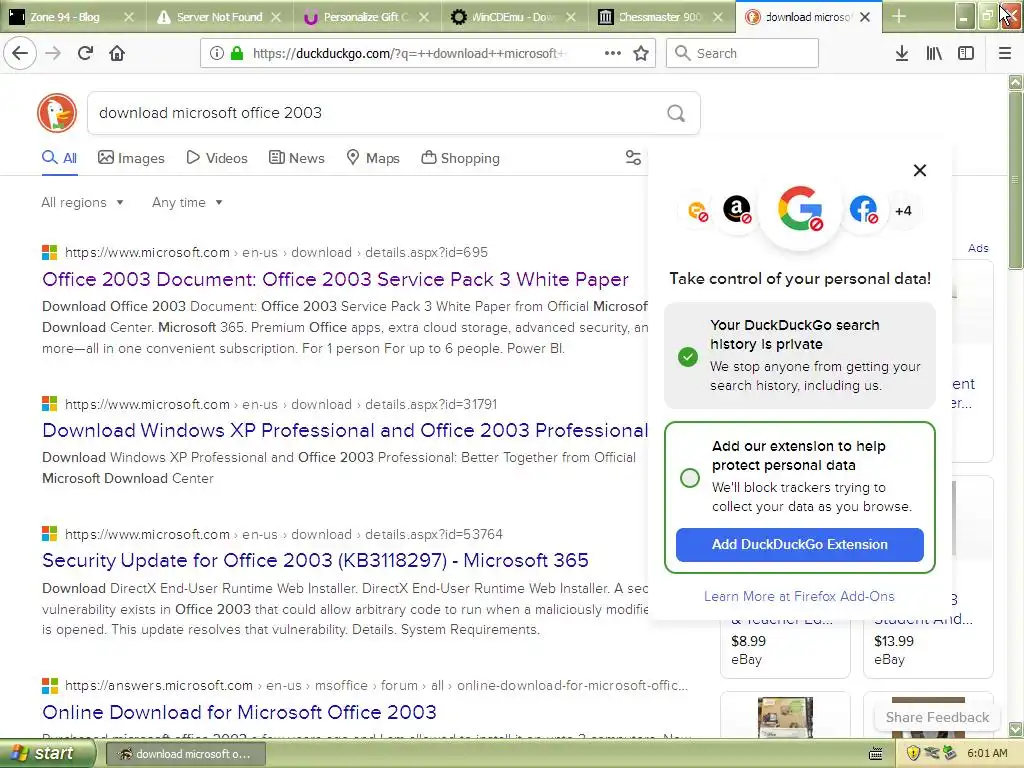The width and height of the screenshot is (1024, 768).
Task: Click the security shield tray icon
Action: [913, 753]
